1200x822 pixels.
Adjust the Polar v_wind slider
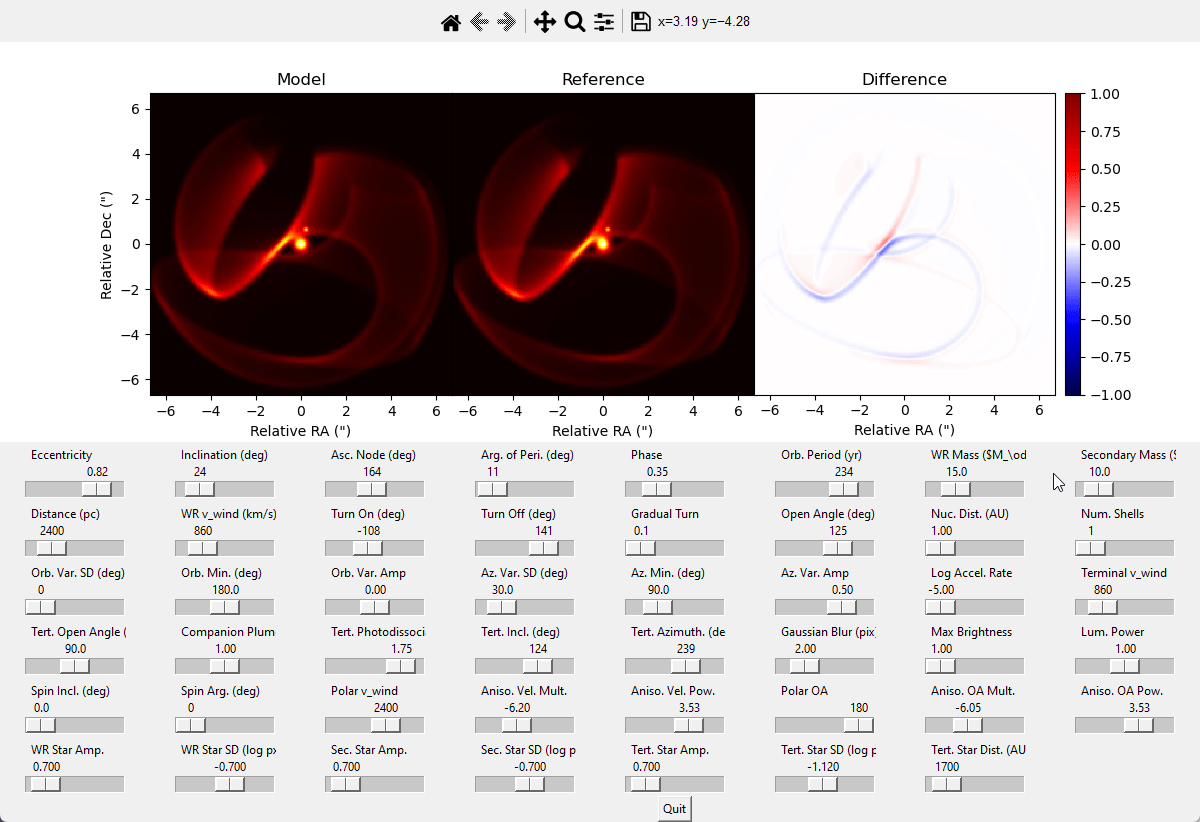tap(374, 725)
